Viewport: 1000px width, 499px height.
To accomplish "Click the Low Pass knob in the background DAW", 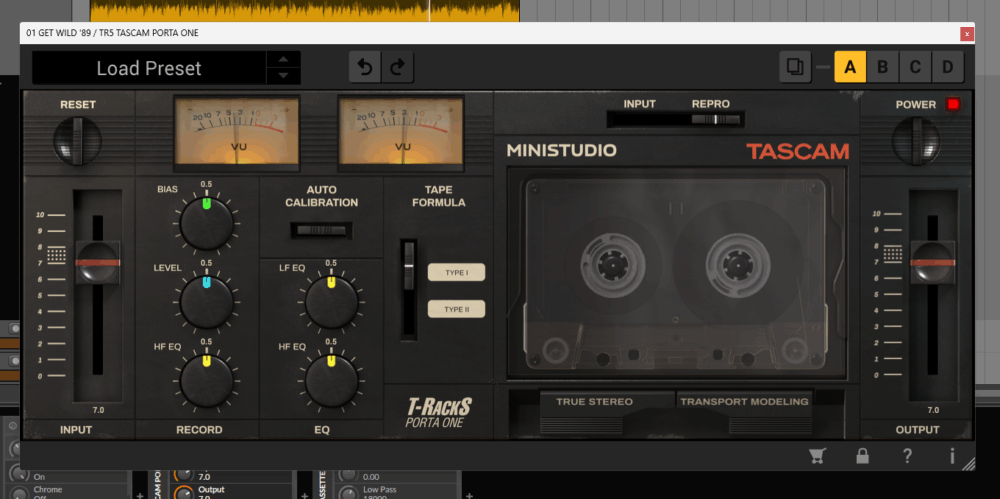I will point(348,493).
